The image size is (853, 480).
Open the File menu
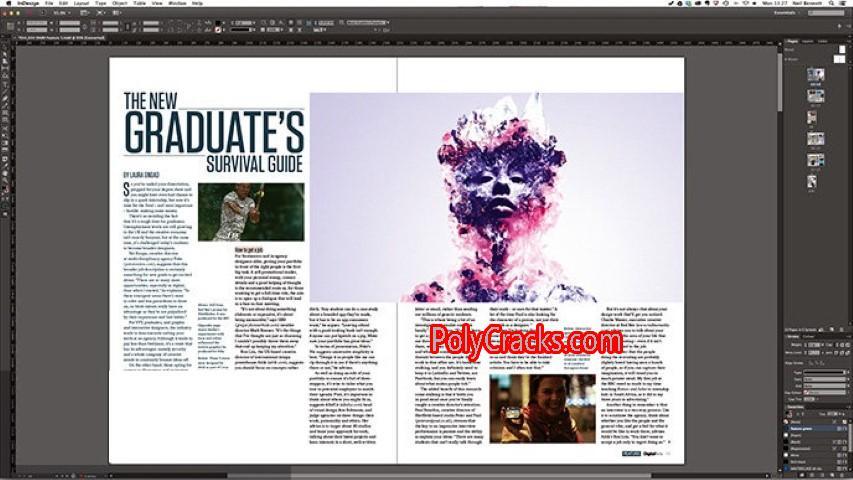click(49, 3)
